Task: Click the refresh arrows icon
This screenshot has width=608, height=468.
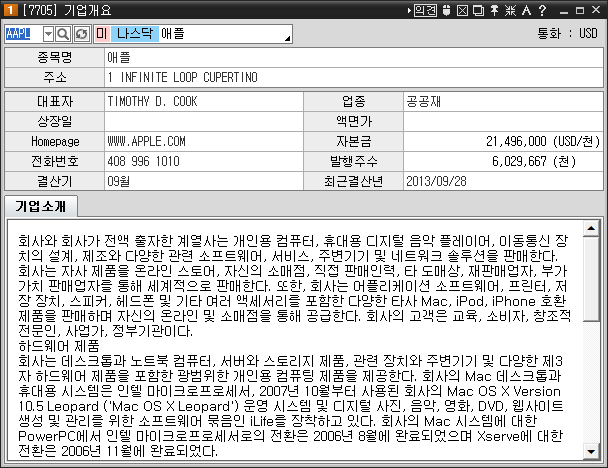Action: point(82,34)
